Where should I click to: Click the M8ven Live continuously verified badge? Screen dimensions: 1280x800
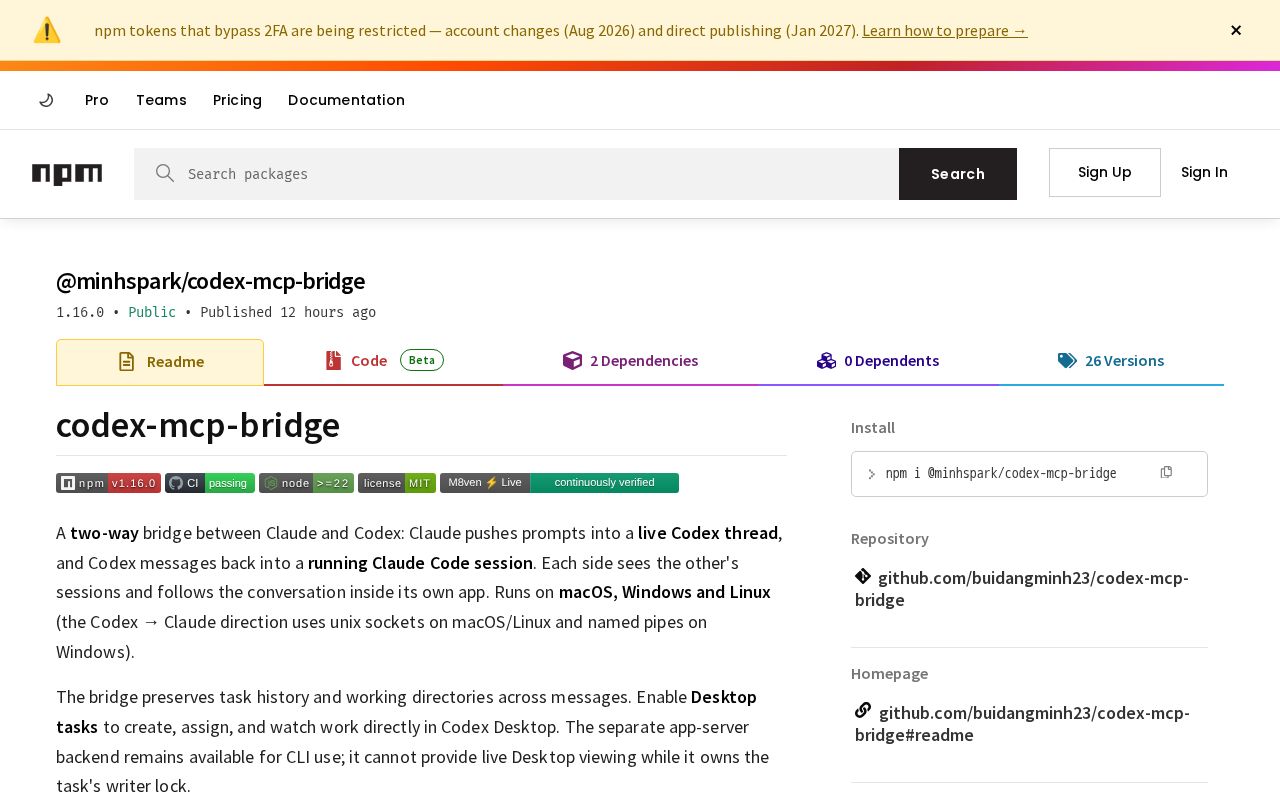(x=559, y=483)
